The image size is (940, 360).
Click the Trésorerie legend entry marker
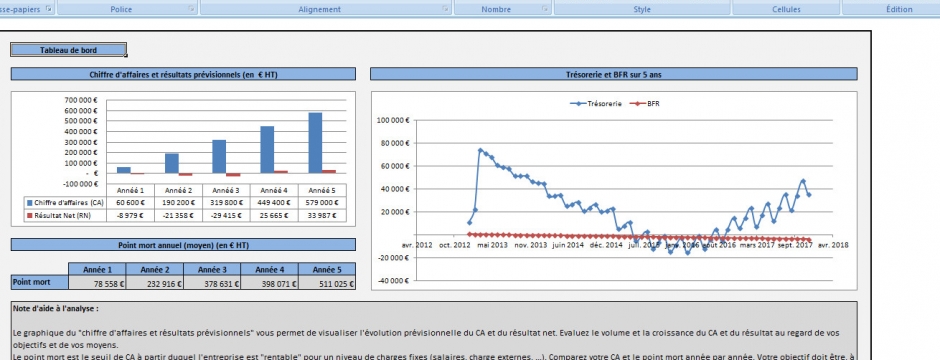pos(578,104)
